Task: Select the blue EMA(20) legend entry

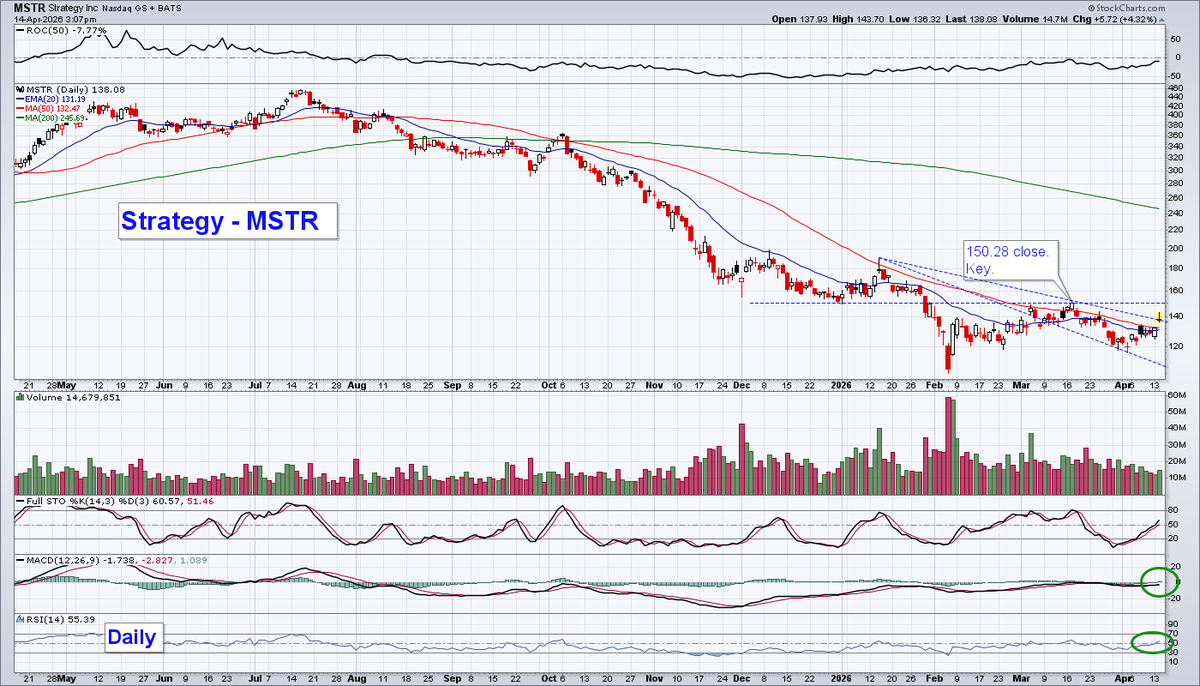Action: pyautogui.click(x=51, y=100)
